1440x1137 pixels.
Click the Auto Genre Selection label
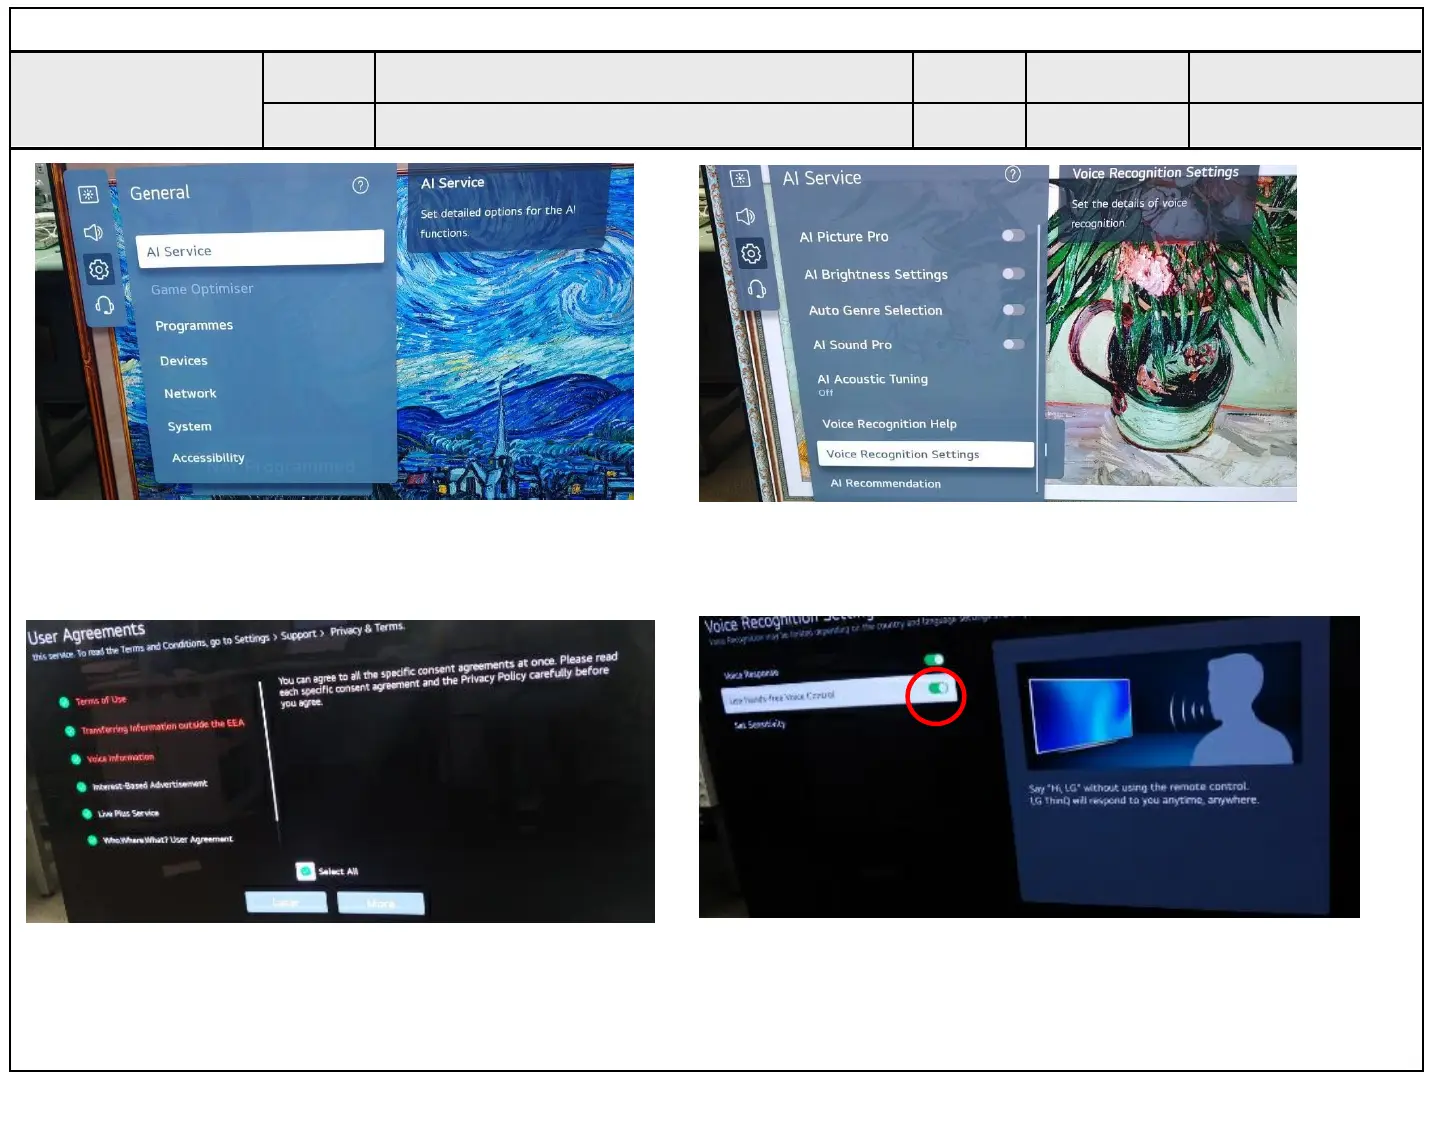click(x=875, y=311)
